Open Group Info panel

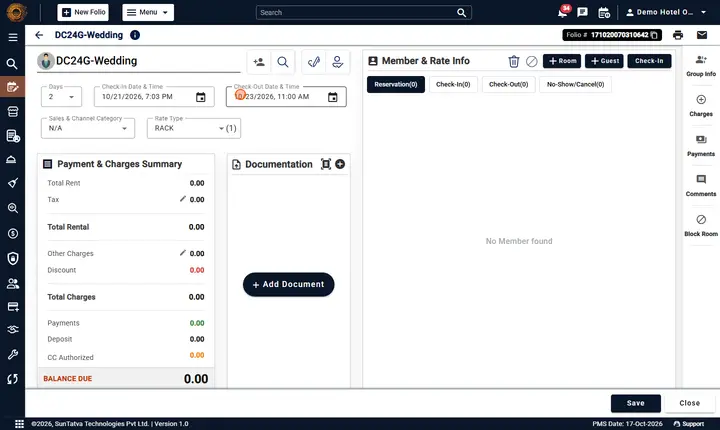(701, 66)
